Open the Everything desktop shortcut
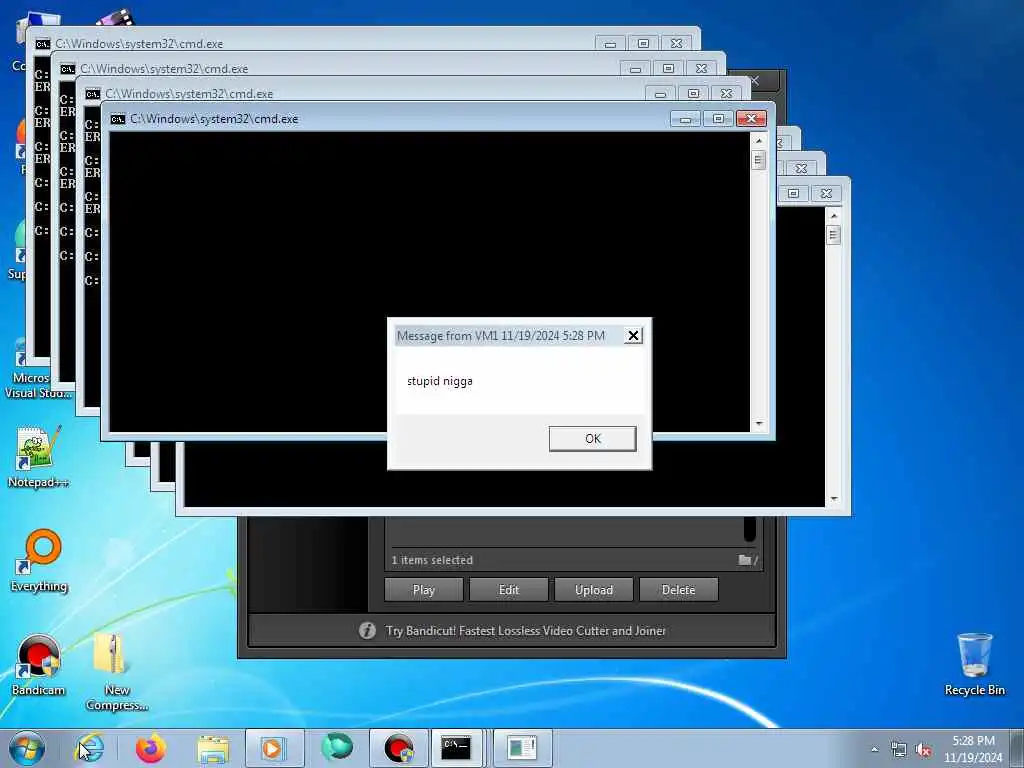The image size is (1024, 768). 39,560
